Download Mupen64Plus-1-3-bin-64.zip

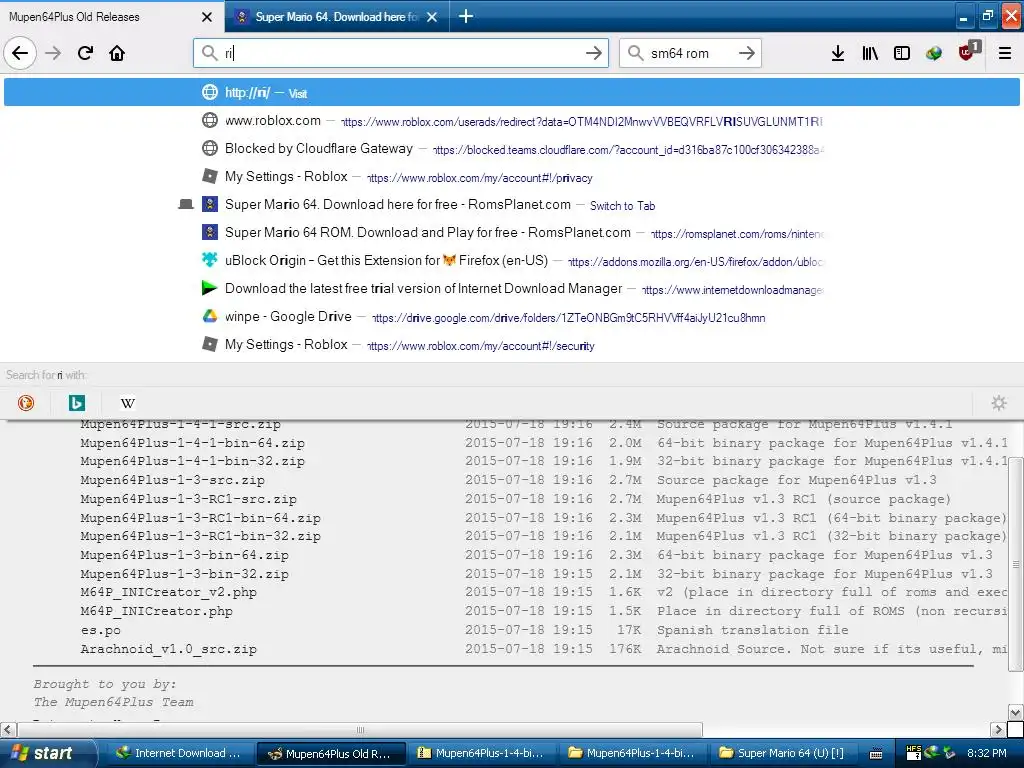(x=185, y=555)
